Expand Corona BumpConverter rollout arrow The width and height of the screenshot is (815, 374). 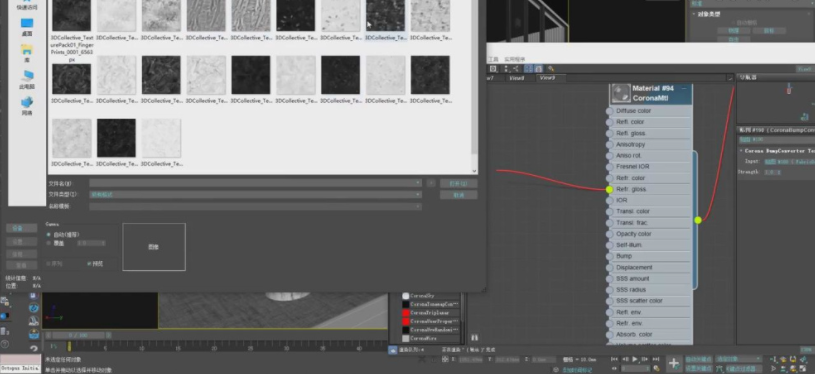741,151
